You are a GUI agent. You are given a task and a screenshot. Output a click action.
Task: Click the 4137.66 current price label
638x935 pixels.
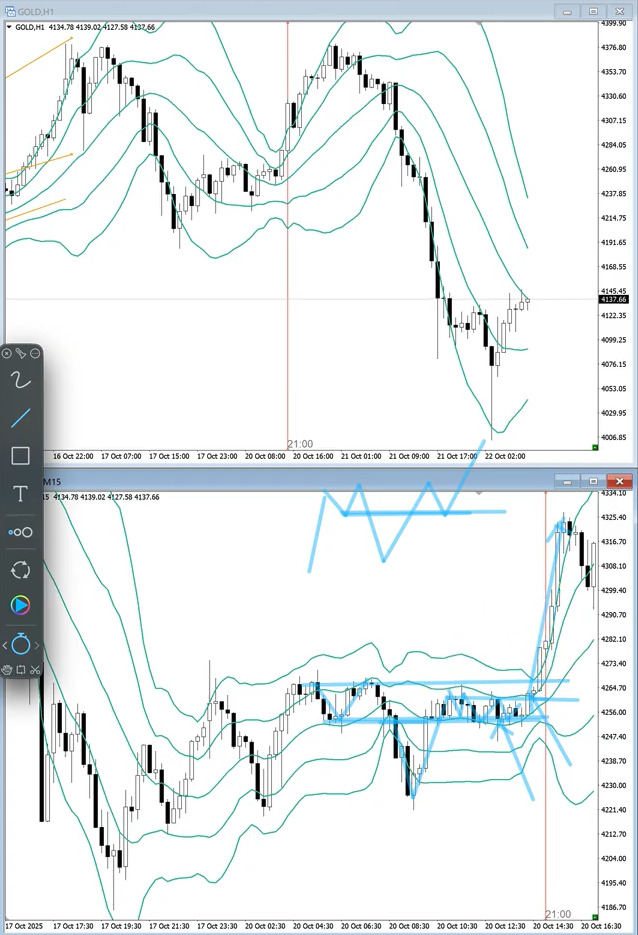click(614, 299)
